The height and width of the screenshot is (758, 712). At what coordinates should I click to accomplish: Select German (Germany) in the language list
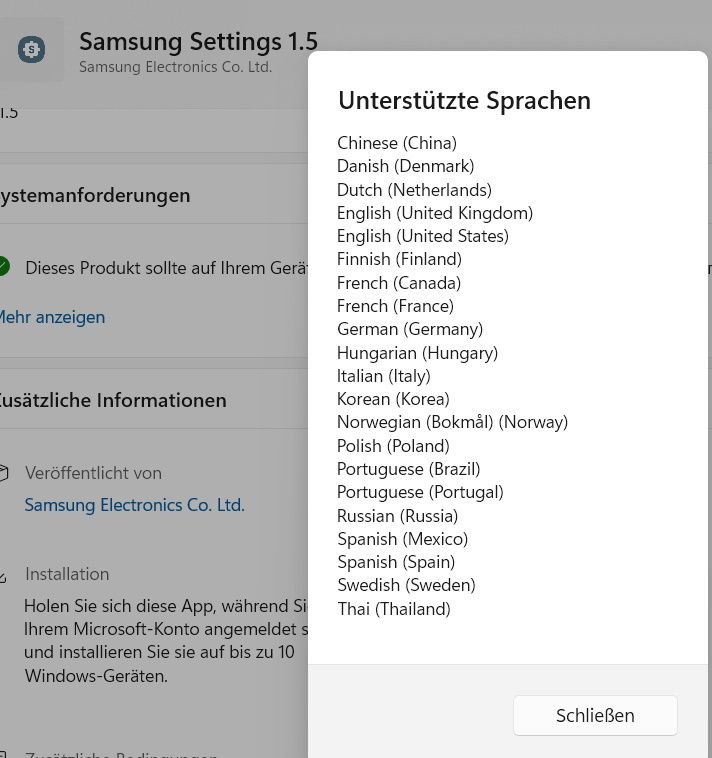click(x=409, y=329)
